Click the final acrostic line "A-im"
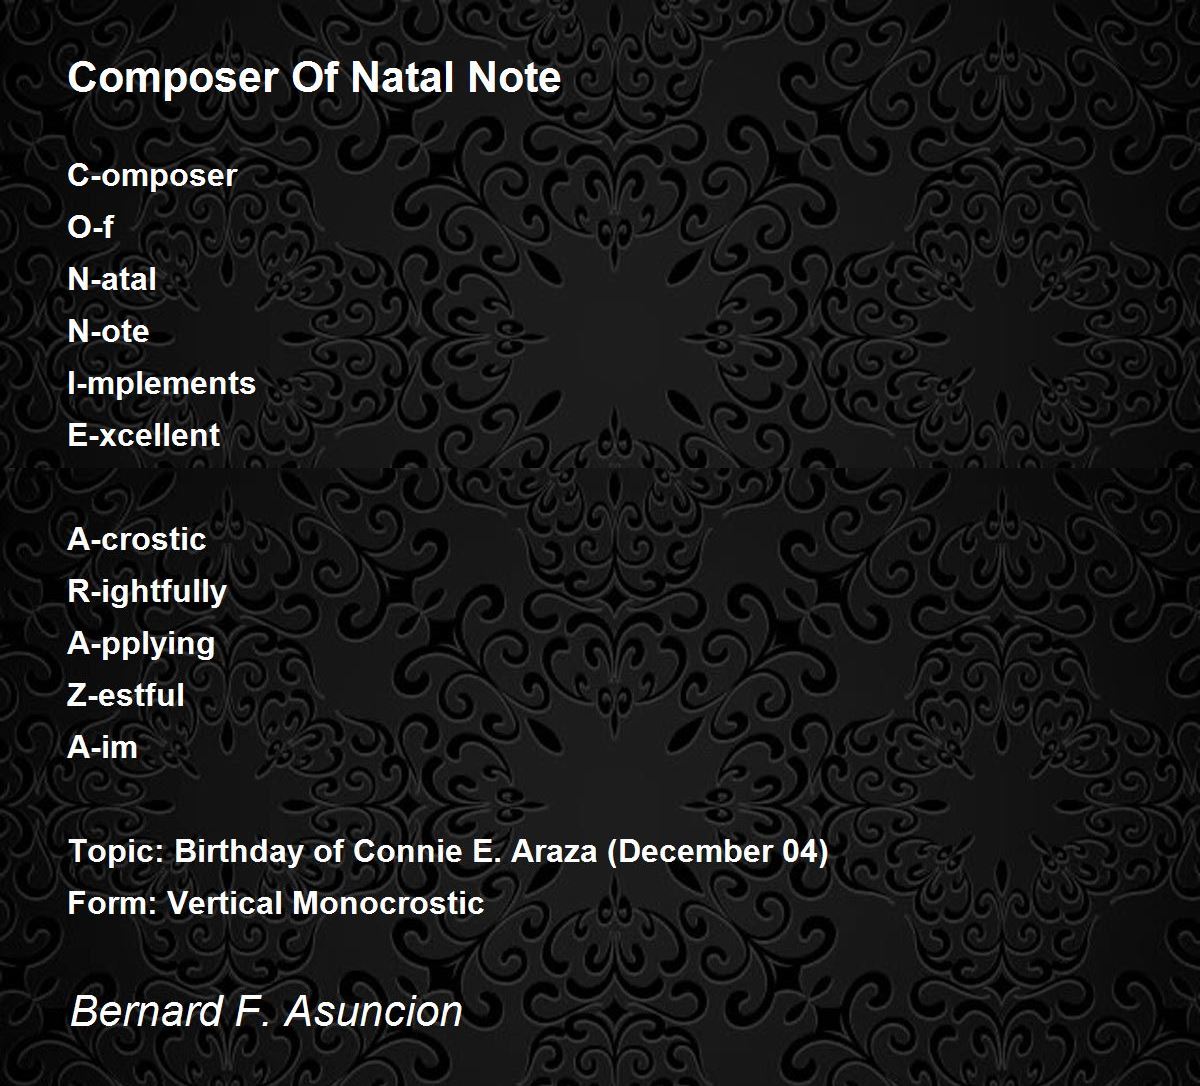 (103, 747)
